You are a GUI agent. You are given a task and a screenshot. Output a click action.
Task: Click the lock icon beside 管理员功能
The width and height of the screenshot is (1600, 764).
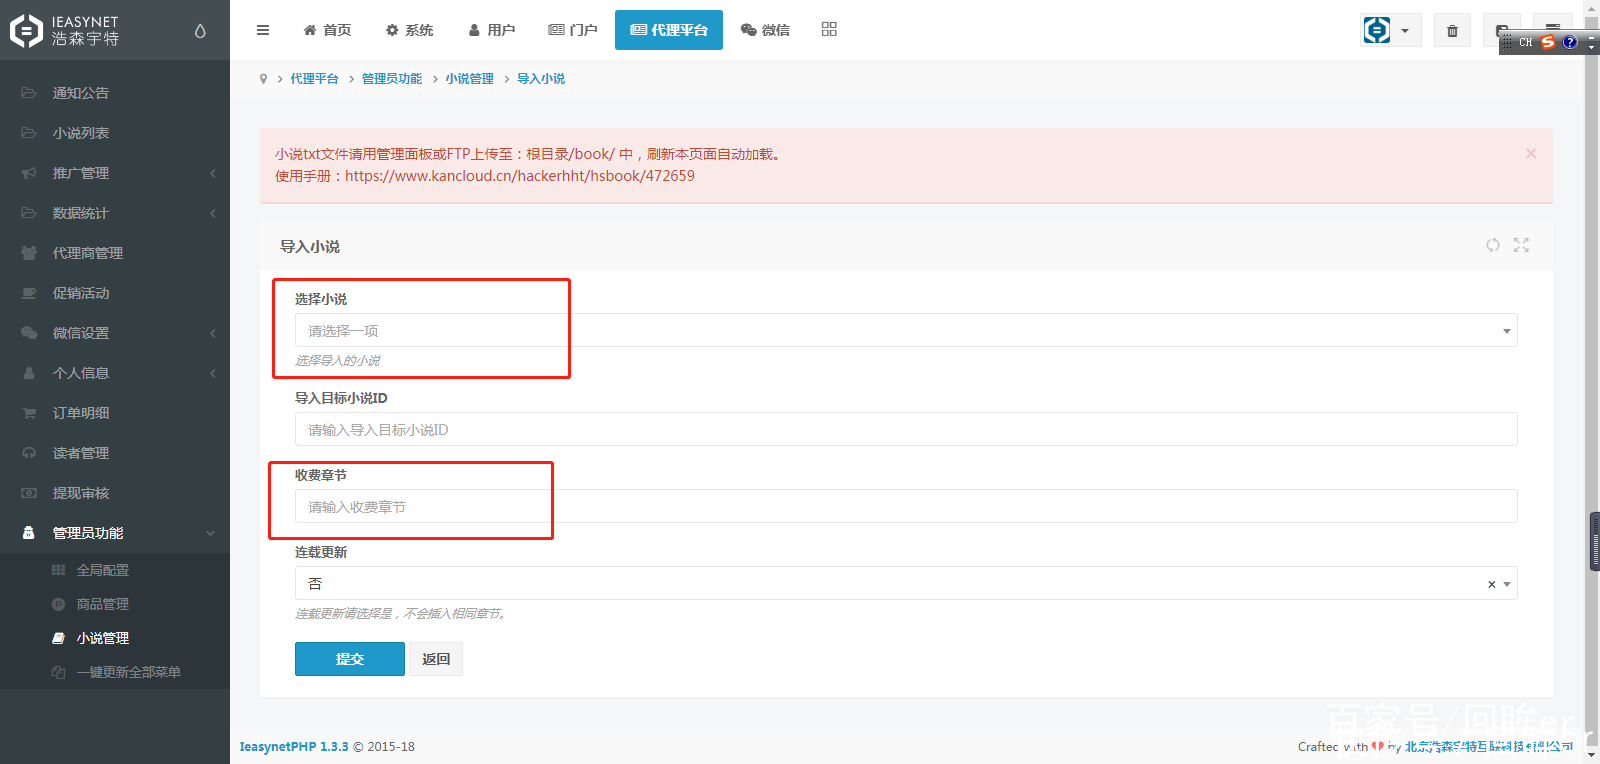29,533
